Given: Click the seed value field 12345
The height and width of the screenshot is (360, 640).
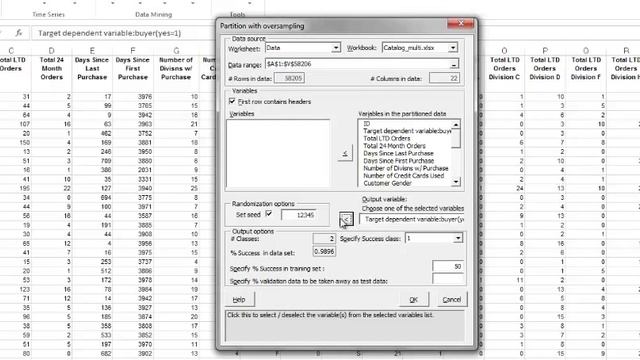Looking at the screenshot, I should click(x=298, y=215).
